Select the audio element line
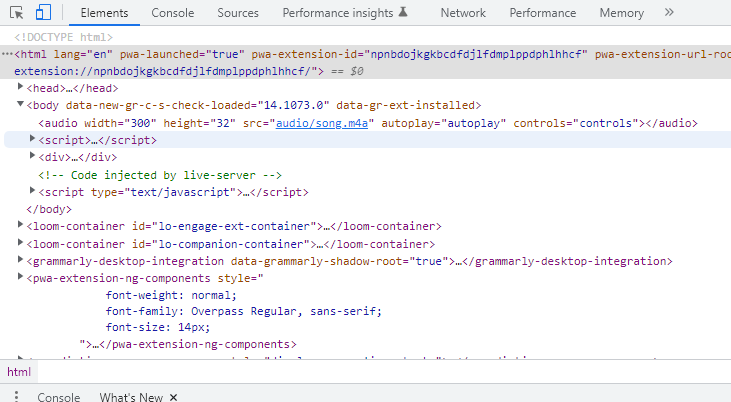Screen dimensions: 731x402 368,123
